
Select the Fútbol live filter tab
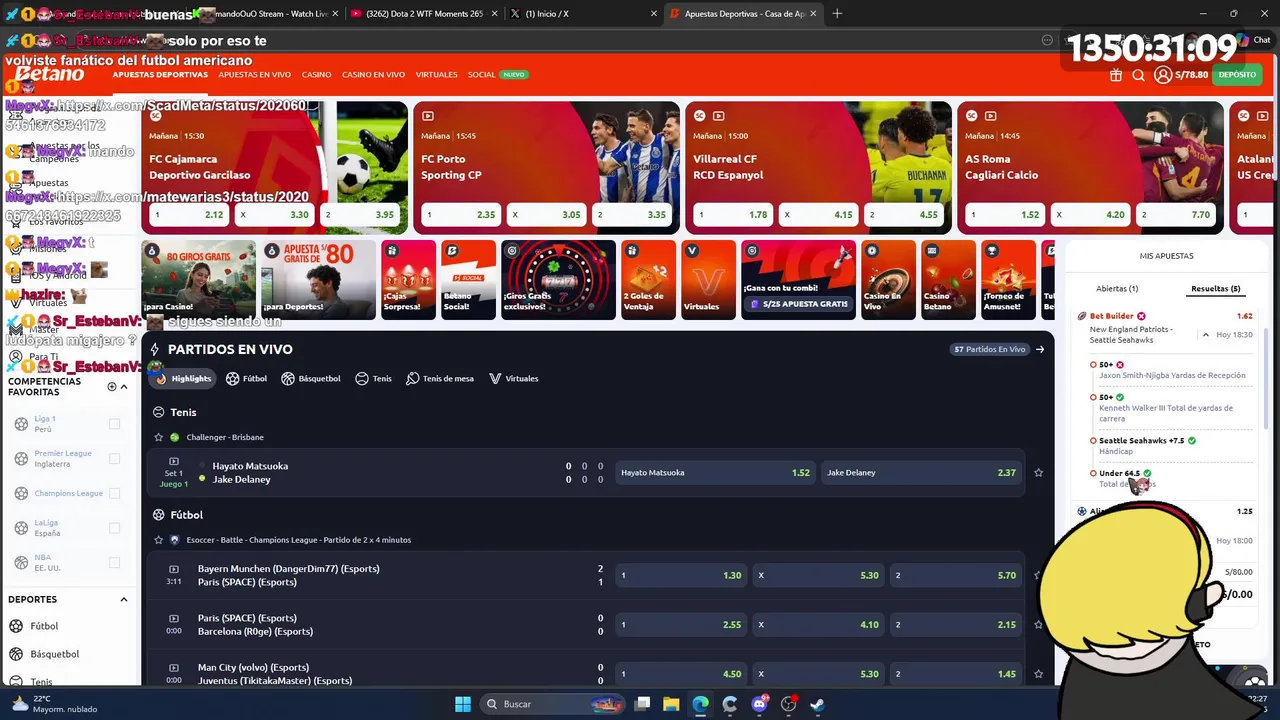(246, 379)
